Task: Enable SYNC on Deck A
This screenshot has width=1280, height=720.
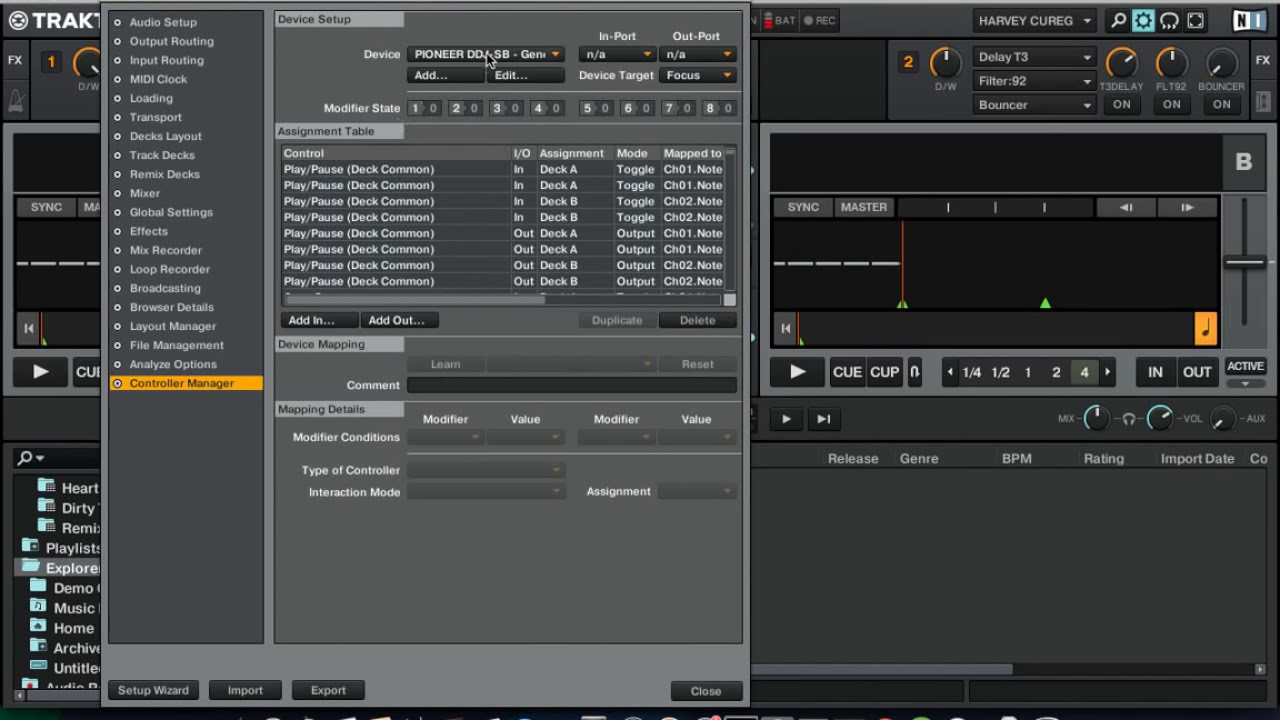Action: click(x=46, y=207)
